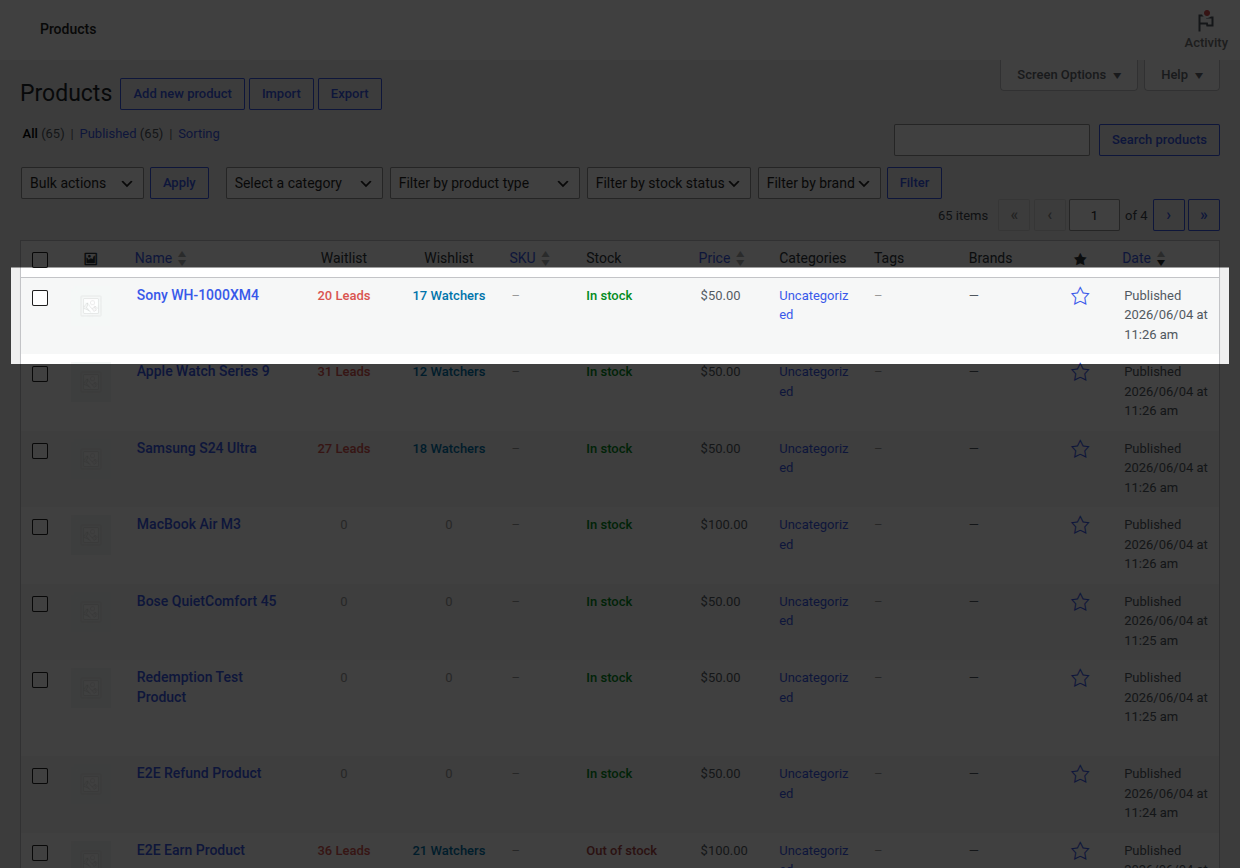The height and width of the screenshot is (868, 1240).
Task: Show All products view
Action: (x=43, y=134)
